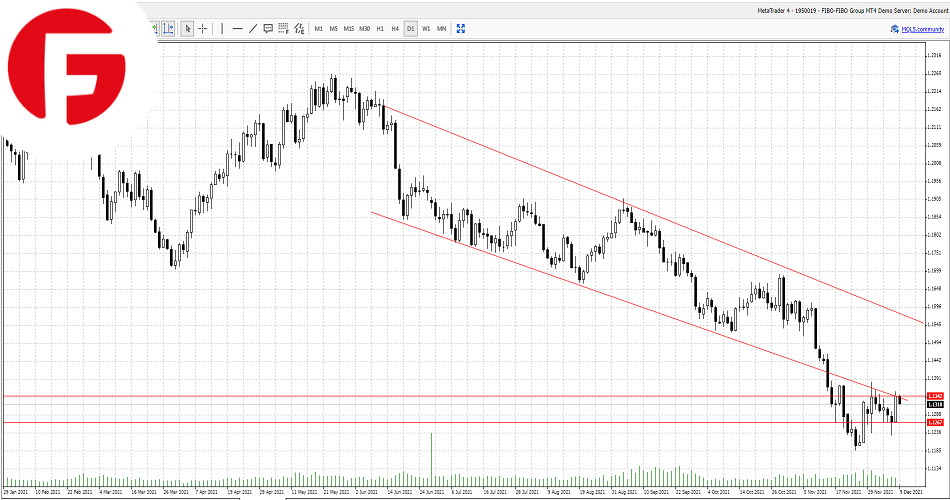Screen dimensions: 950x500
Task: Activate the crosshair tool
Action: (203, 29)
